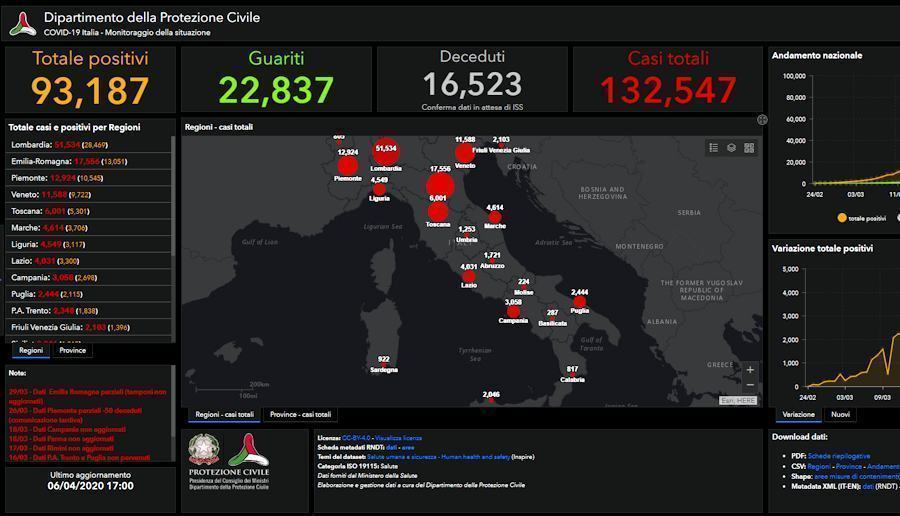The height and width of the screenshot is (516, 900).
Task: Download the PDF Schede riepilogative
Action: (839, 456)
